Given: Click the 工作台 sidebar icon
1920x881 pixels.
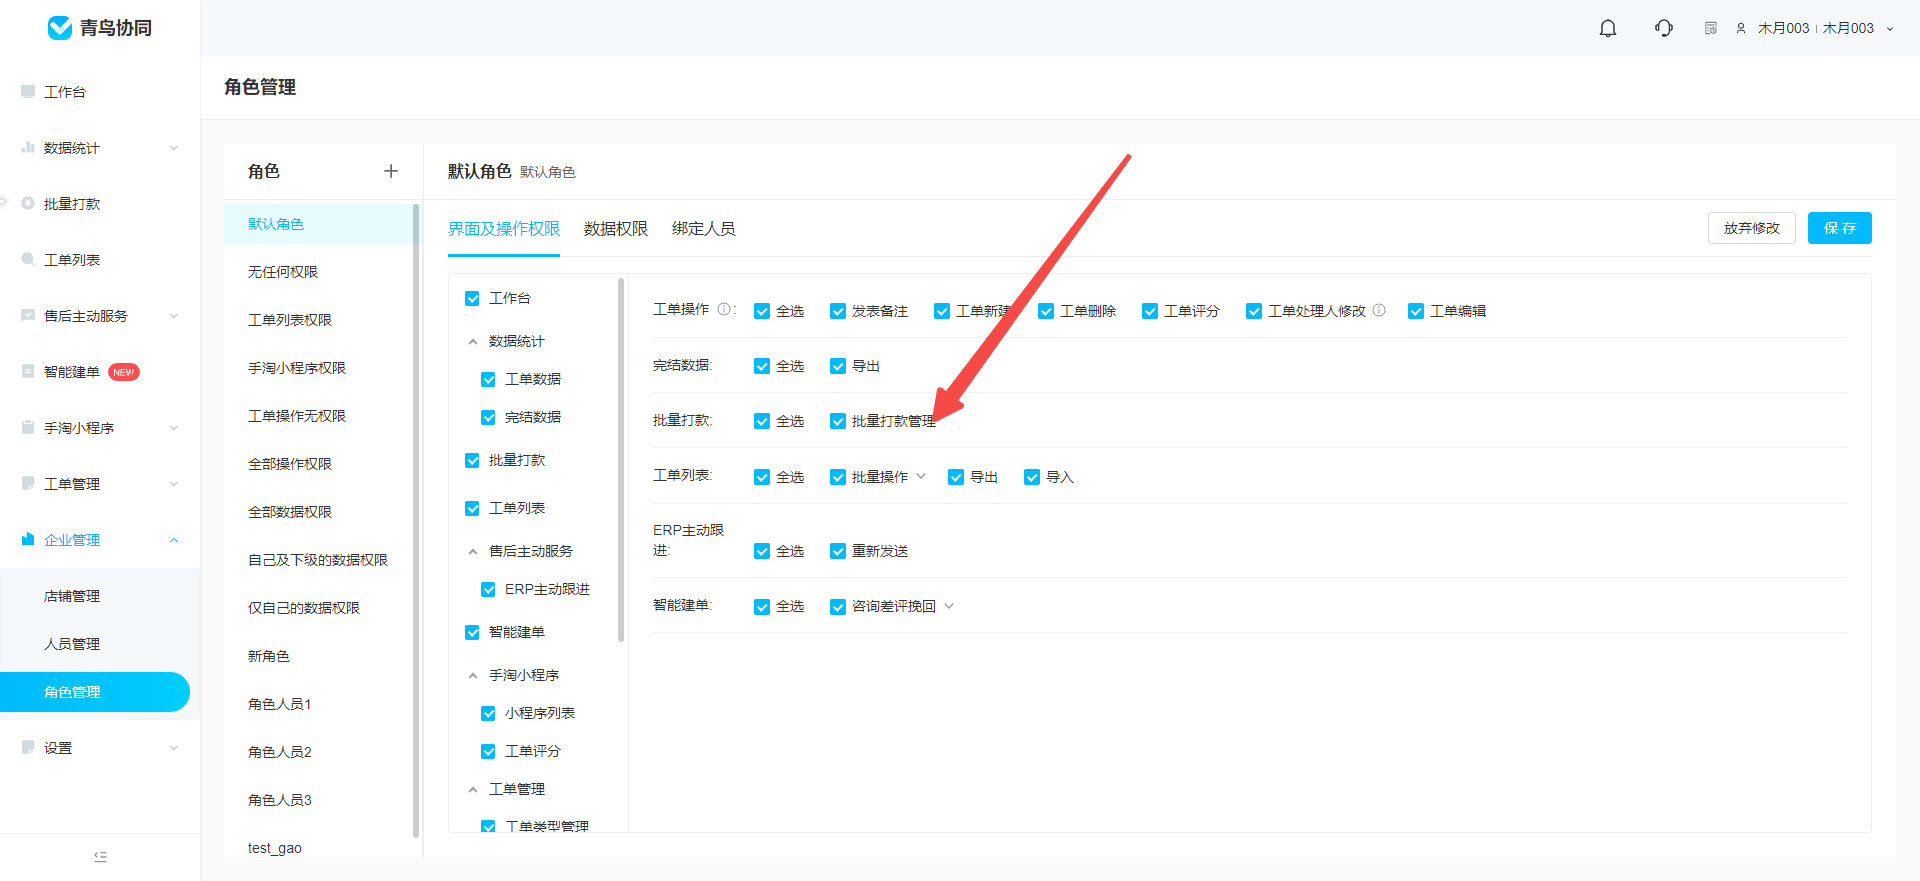Looking at the screenshot, I should [x=28, y=91].
